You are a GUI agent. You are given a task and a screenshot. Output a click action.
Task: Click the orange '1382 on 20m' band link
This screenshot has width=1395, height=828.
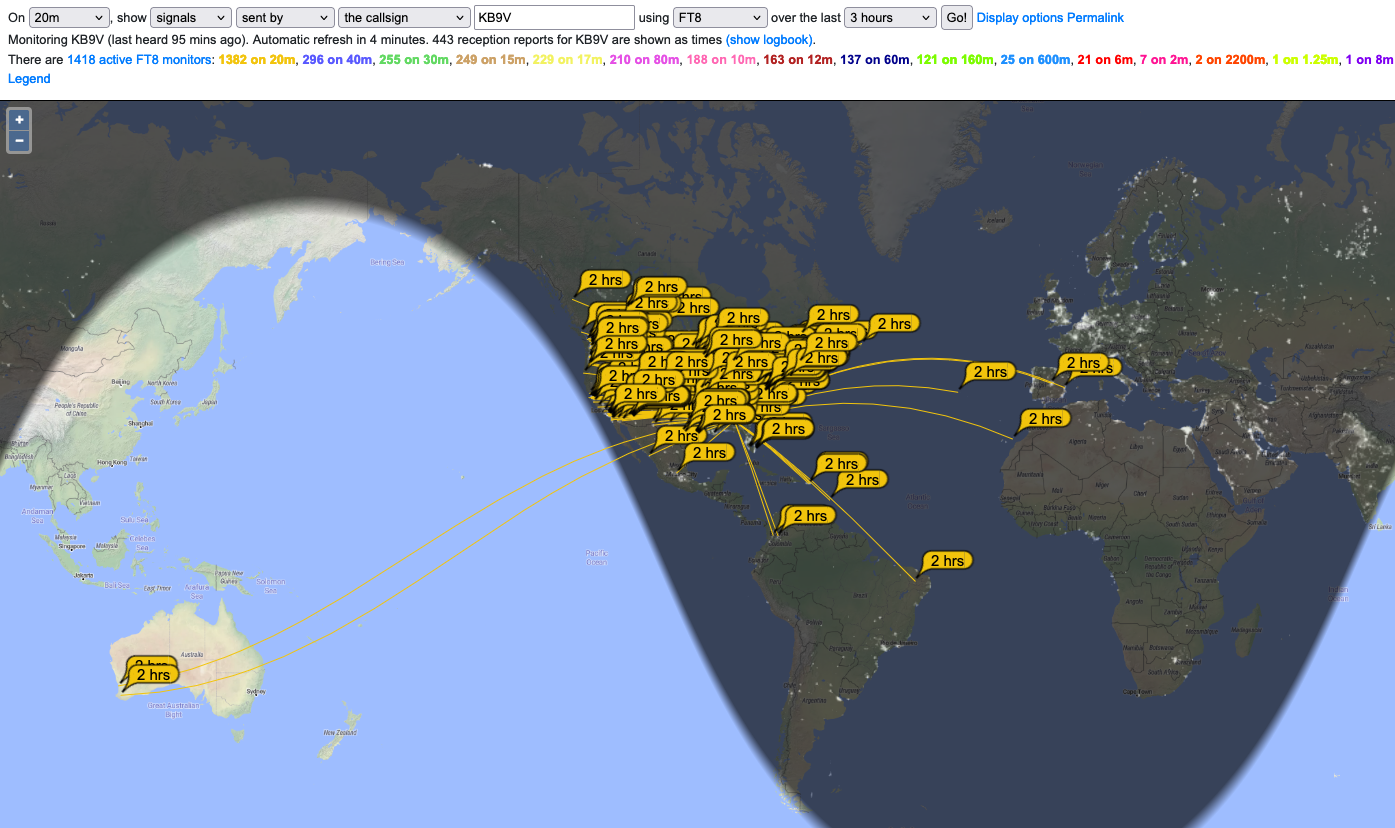(x=257, y=60)
